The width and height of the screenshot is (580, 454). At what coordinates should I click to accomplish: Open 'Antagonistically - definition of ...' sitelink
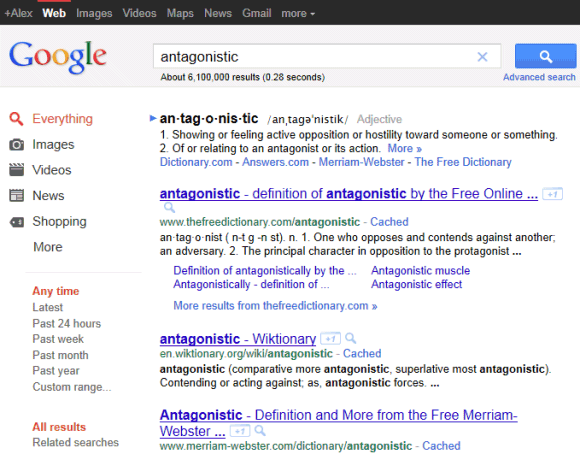coord(251,284)
